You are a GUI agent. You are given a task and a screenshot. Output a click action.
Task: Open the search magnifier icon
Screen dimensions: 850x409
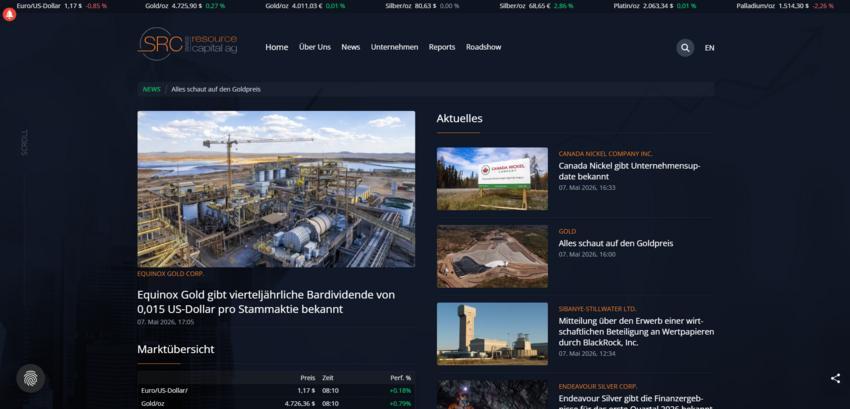coord(685,48)
